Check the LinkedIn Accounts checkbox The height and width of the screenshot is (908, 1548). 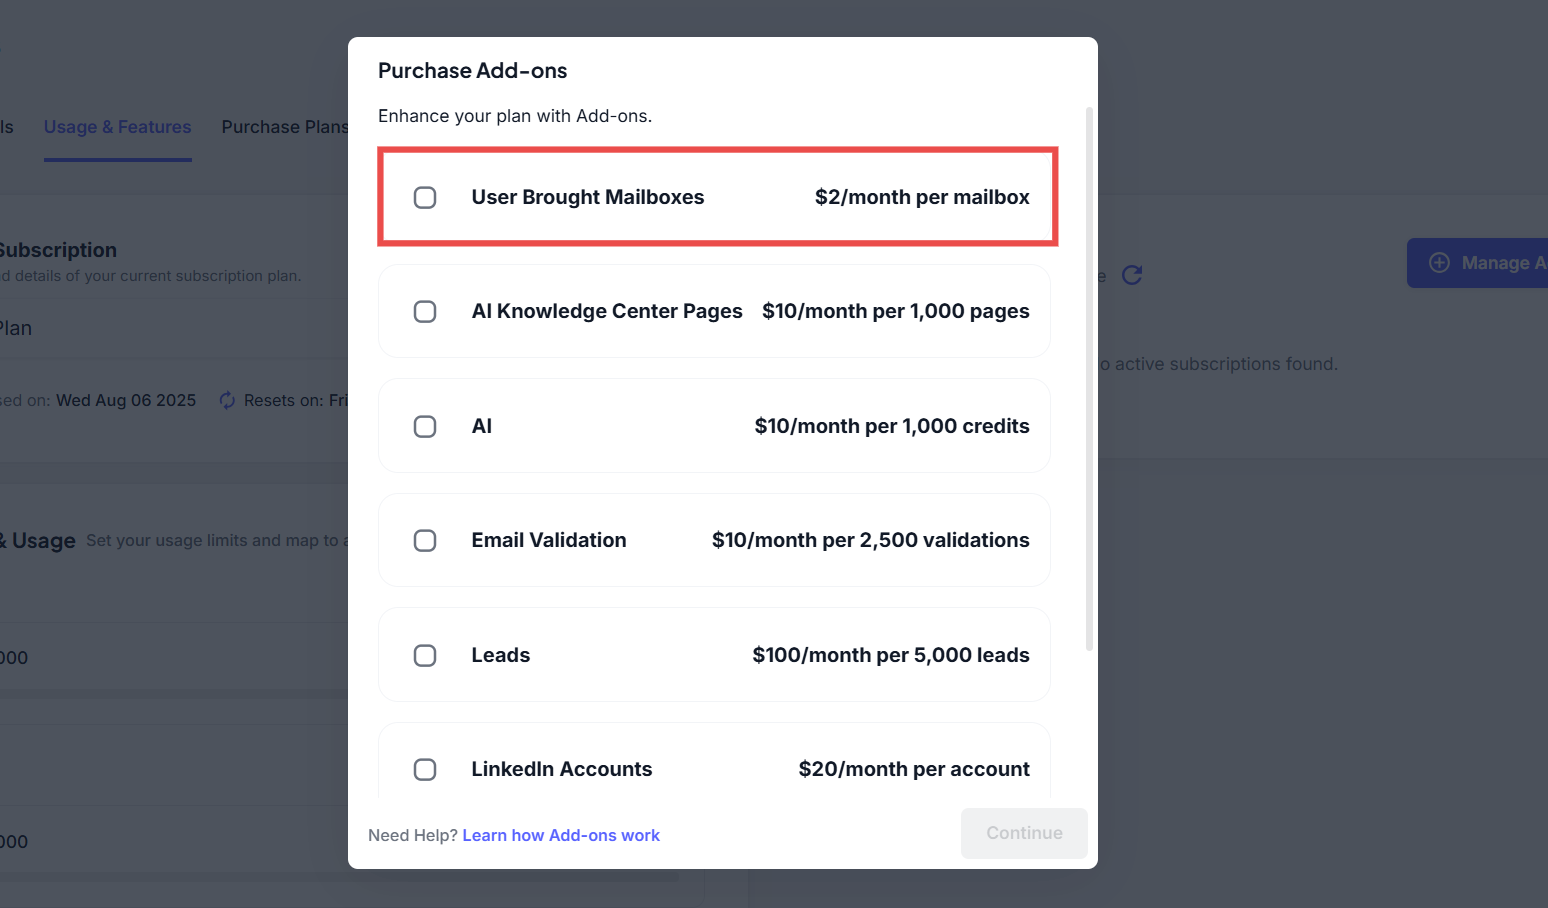pyautogui.click(x=425, y=770)
